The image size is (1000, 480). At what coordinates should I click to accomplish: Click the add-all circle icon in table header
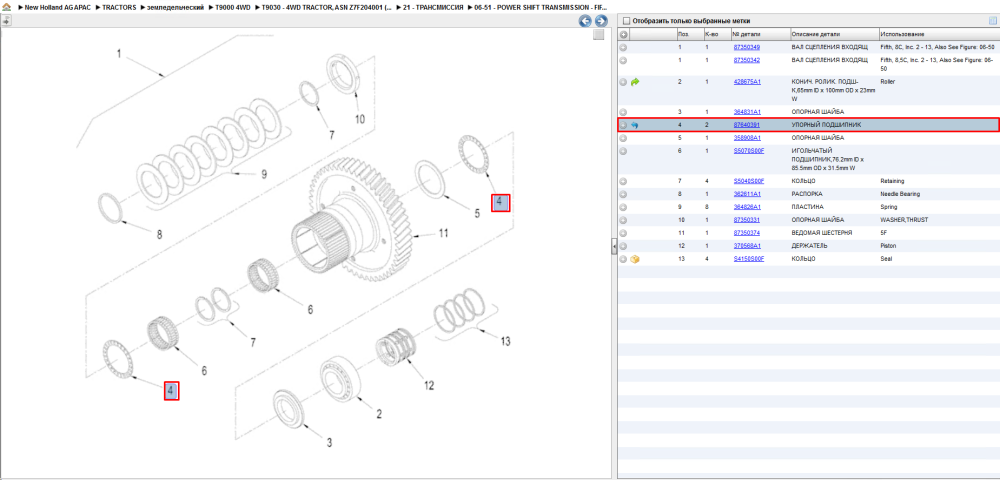point(624,34)
